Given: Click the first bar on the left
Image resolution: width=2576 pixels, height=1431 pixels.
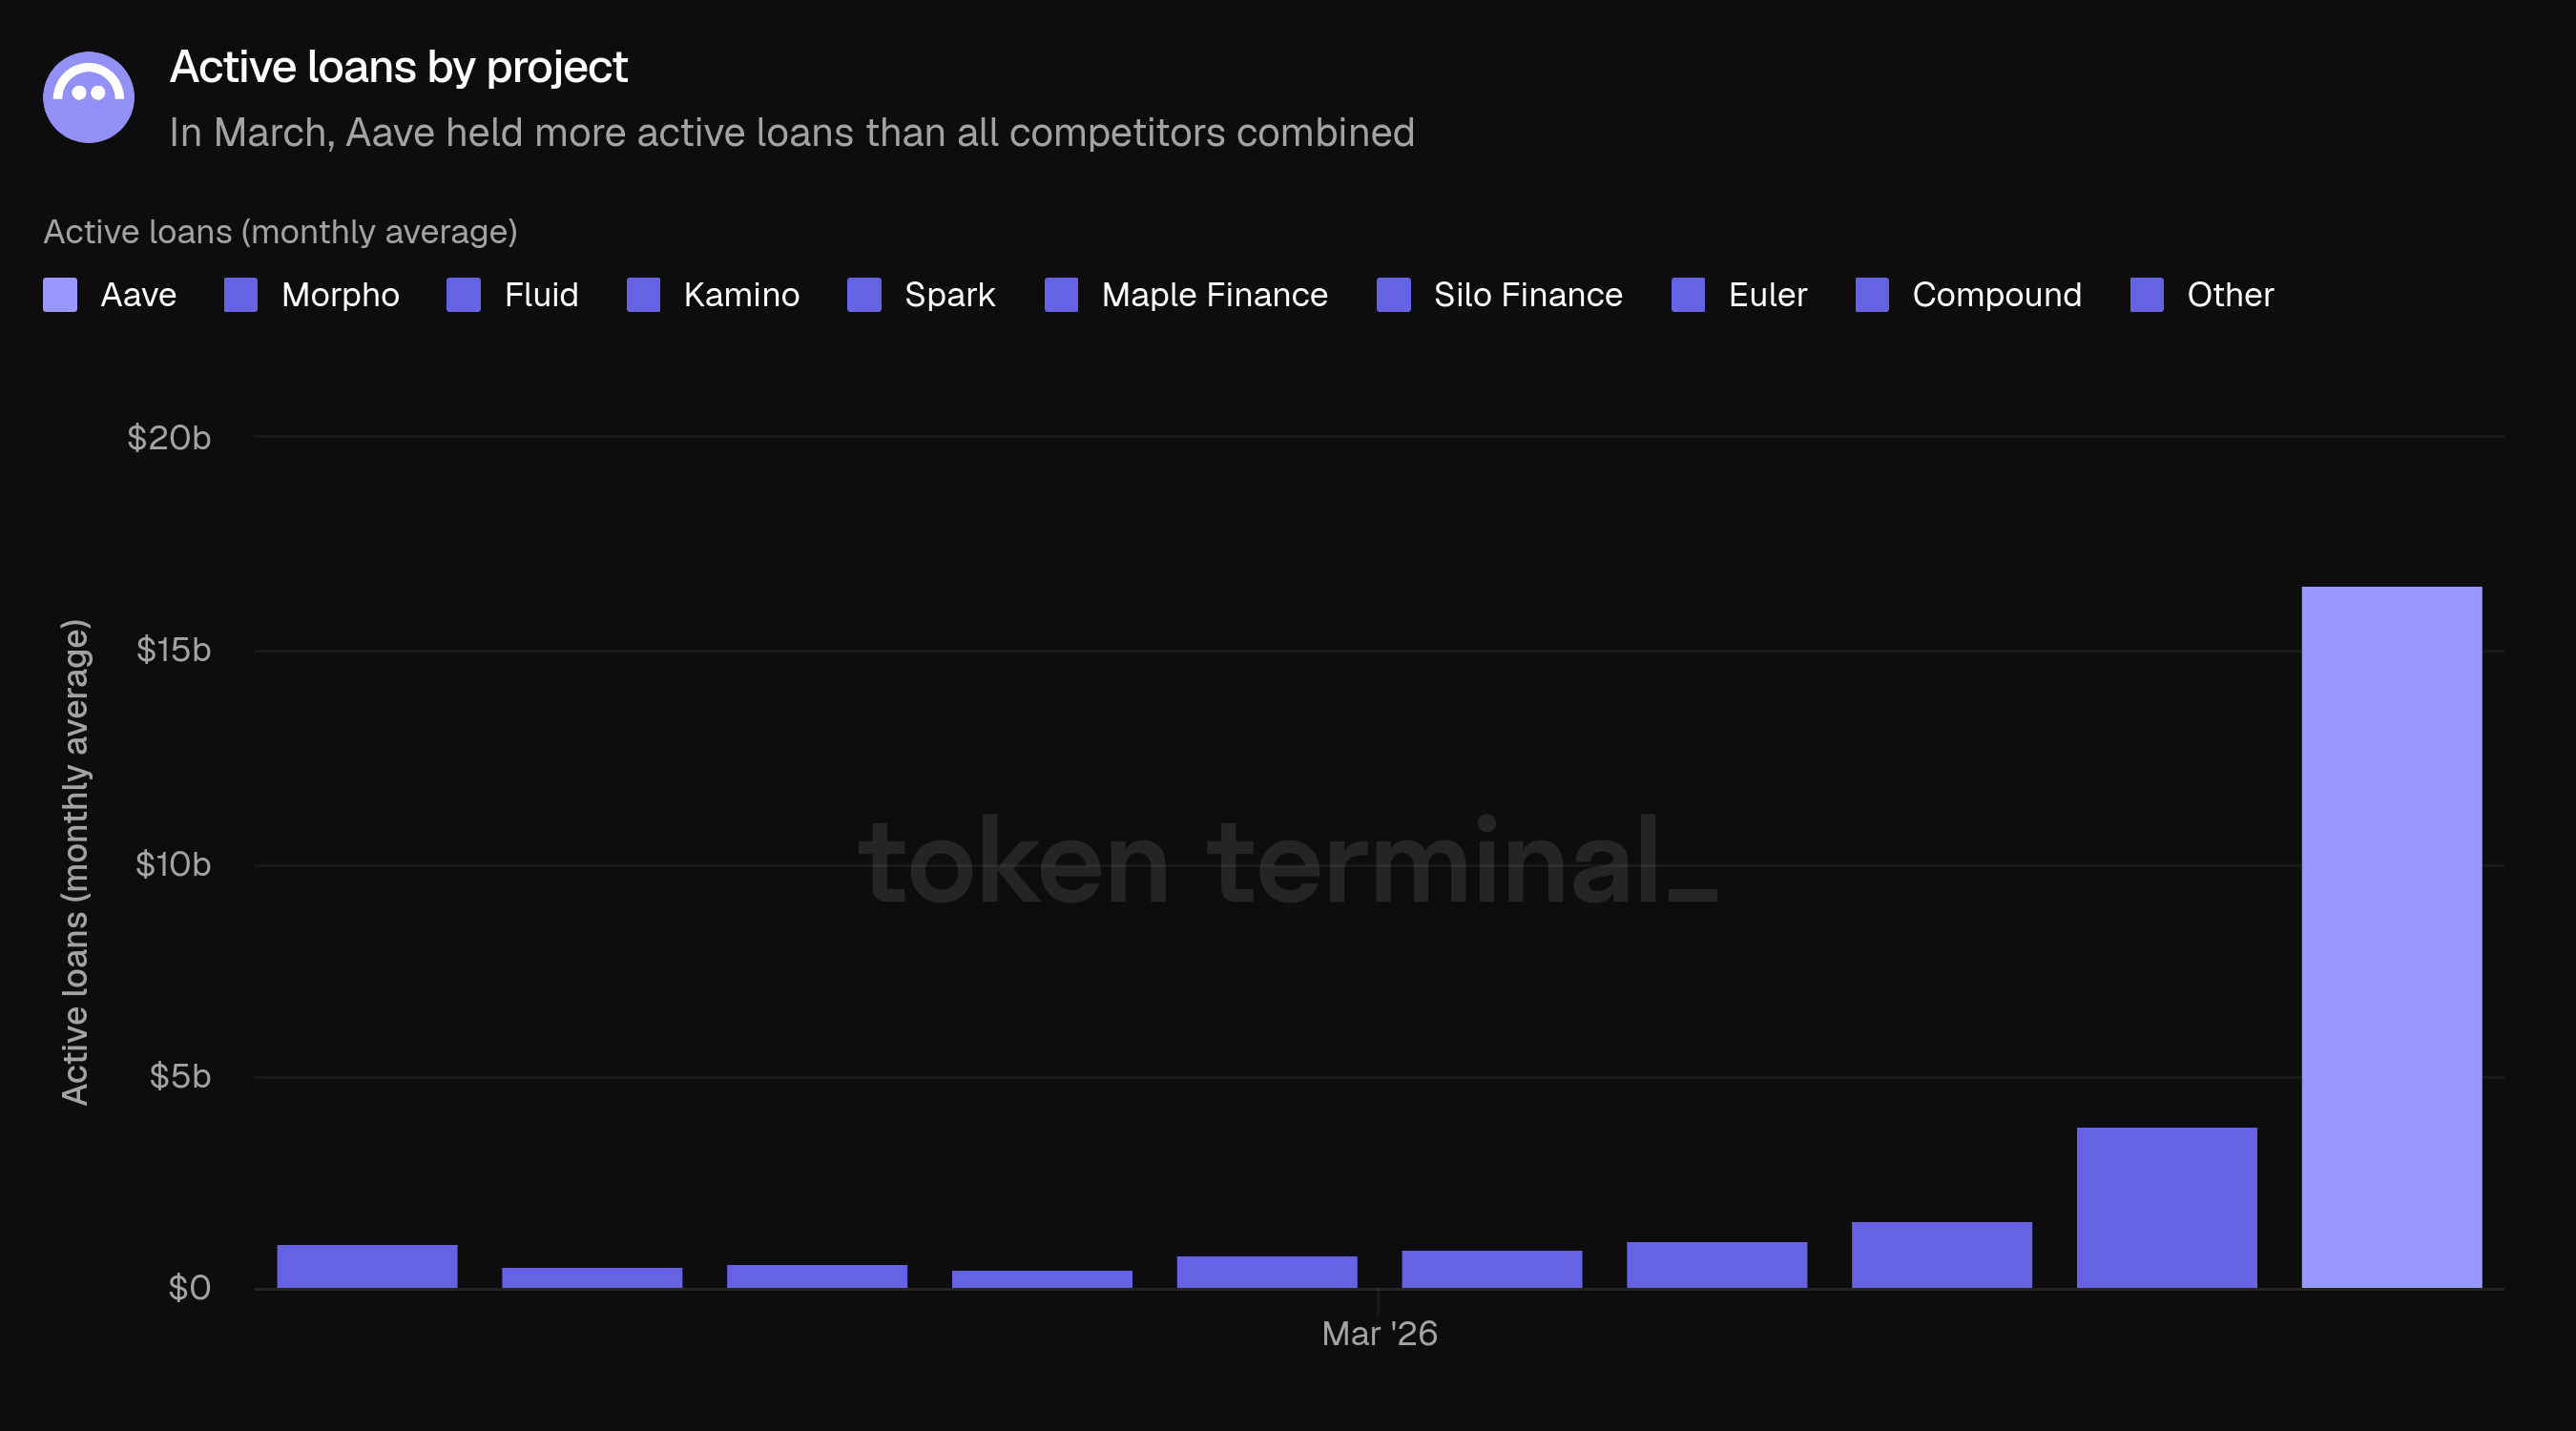Looking at the screenshot, I should 367,1267.
